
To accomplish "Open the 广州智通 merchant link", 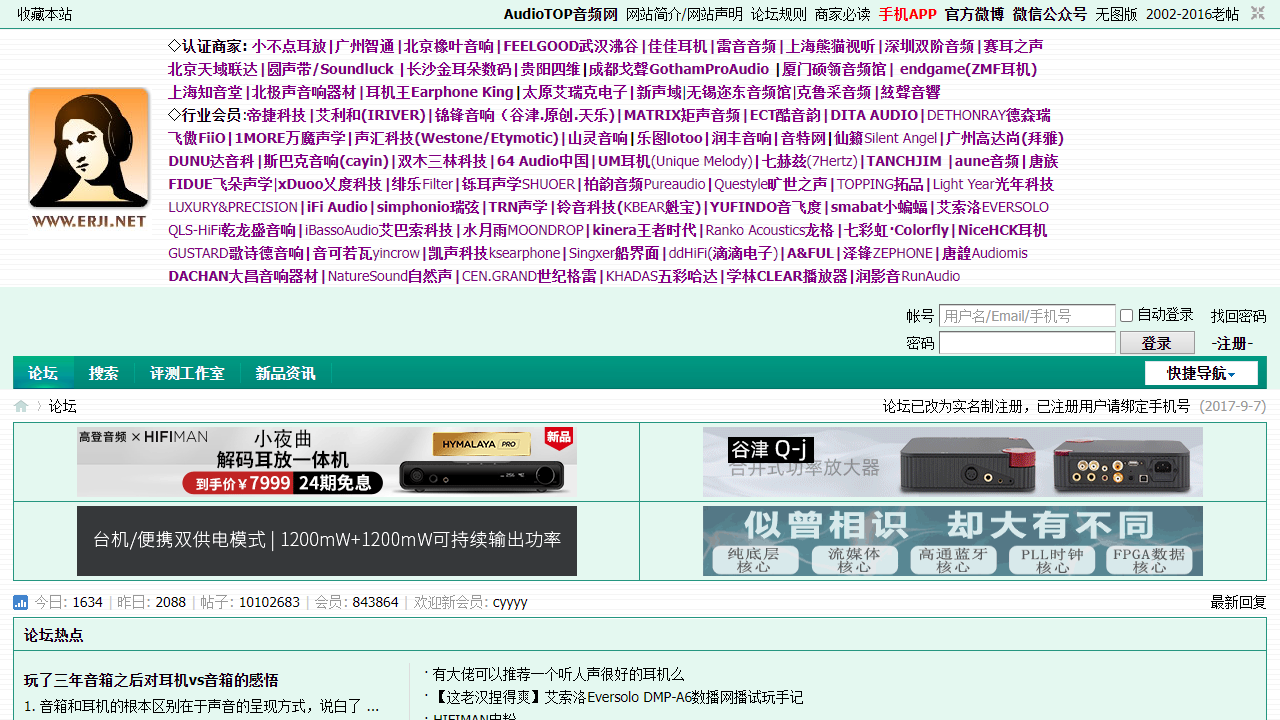I will click(x=364, y=46).
